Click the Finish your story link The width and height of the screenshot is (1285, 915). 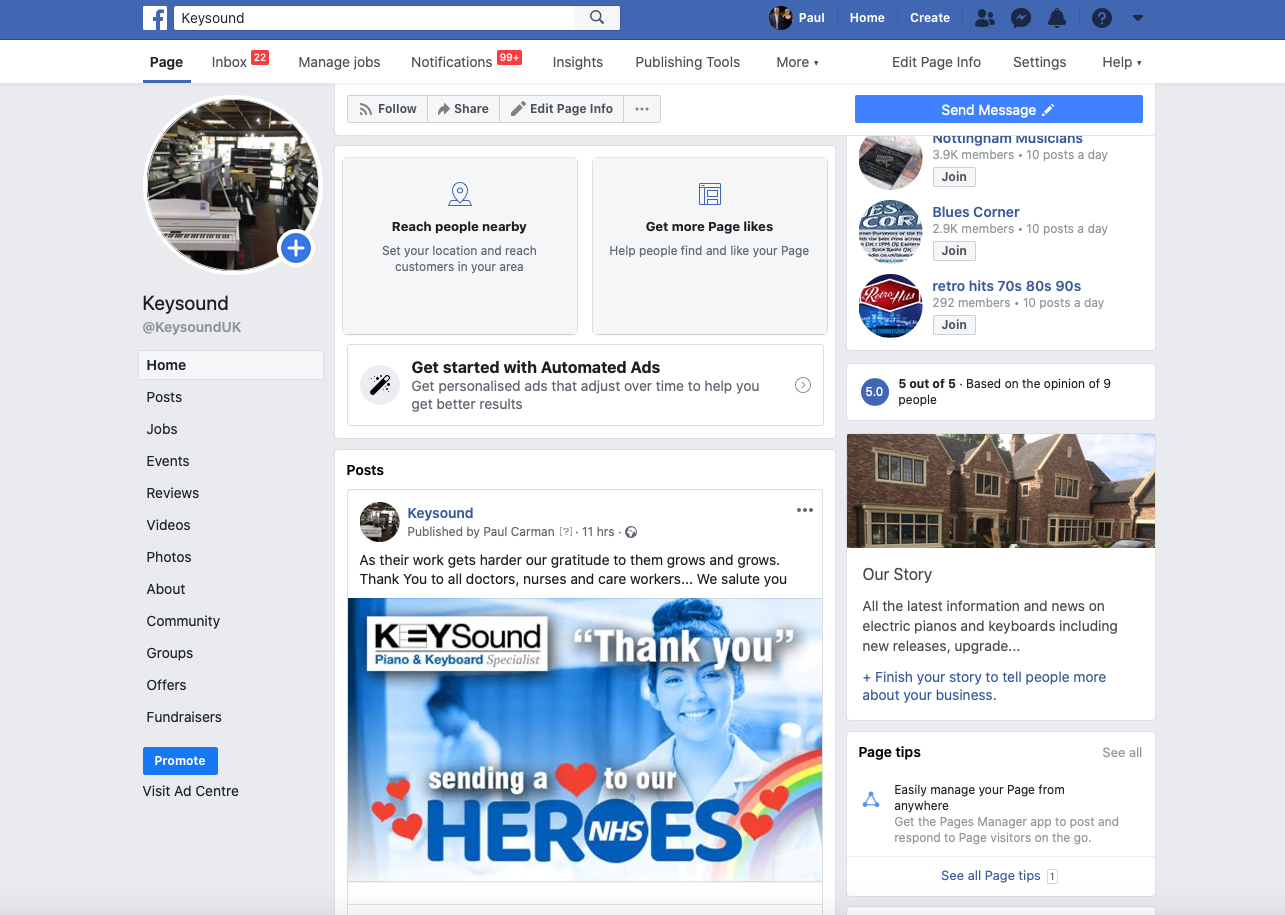click(x=984, y=686)
